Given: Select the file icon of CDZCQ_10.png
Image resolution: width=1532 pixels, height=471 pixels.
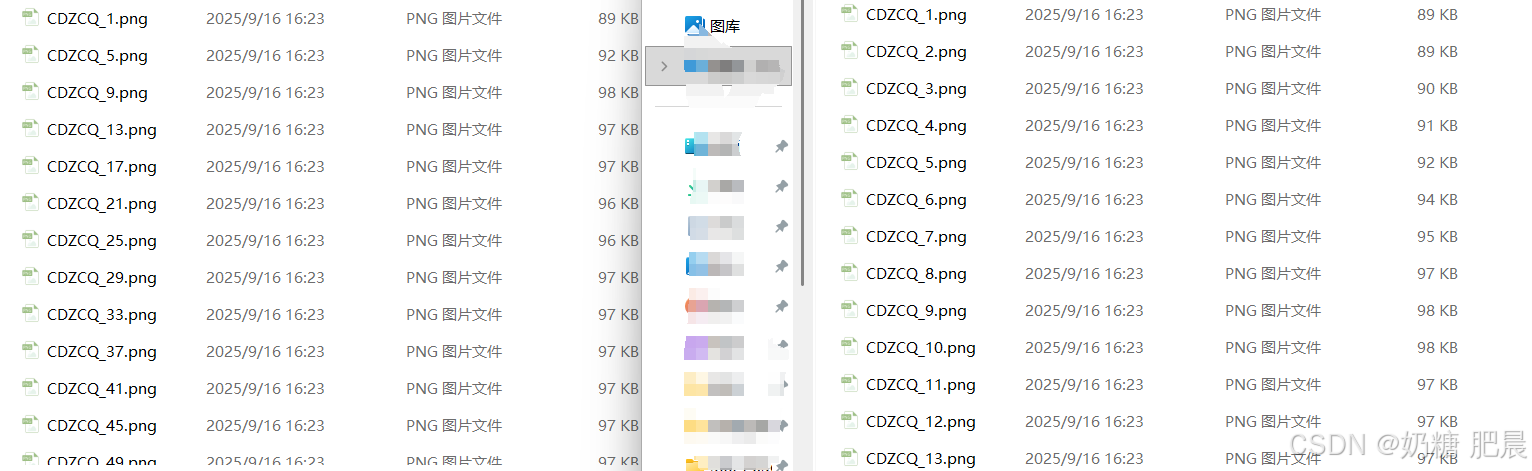Looking at the screenshot, I should pos(849,346).
